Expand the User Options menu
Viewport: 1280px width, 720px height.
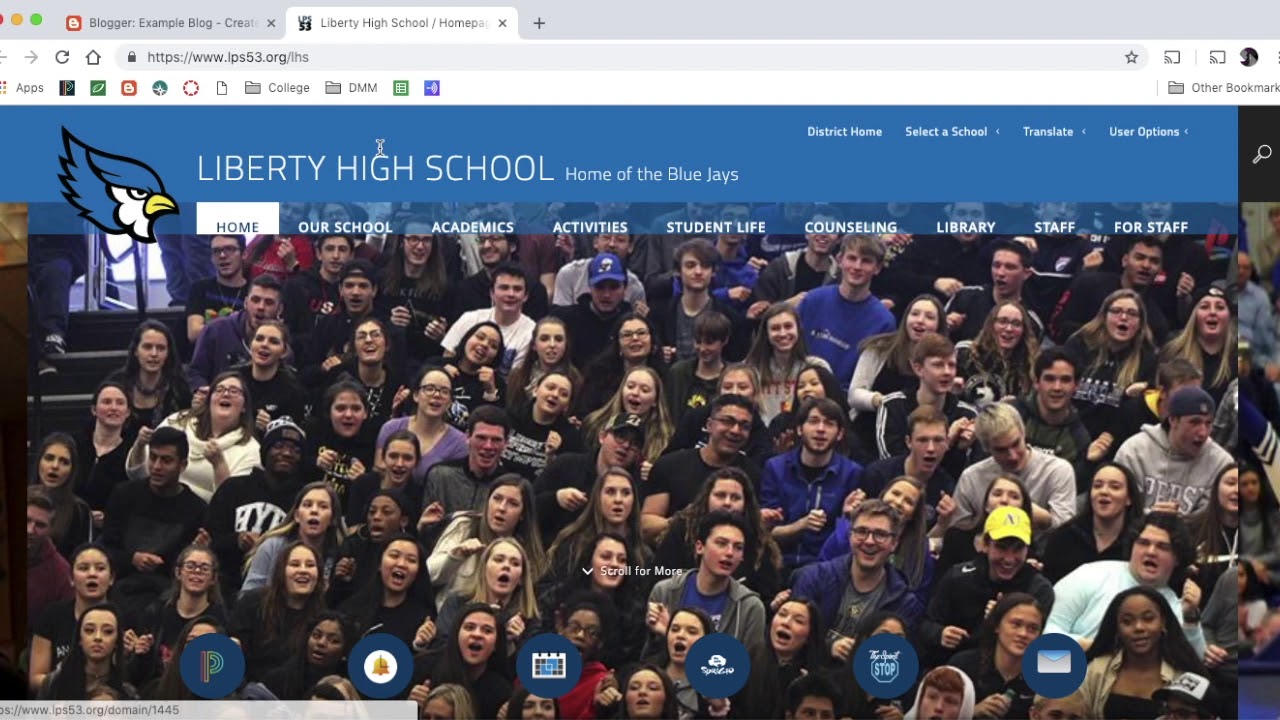pyautogui.click(x=1149, y=131)
